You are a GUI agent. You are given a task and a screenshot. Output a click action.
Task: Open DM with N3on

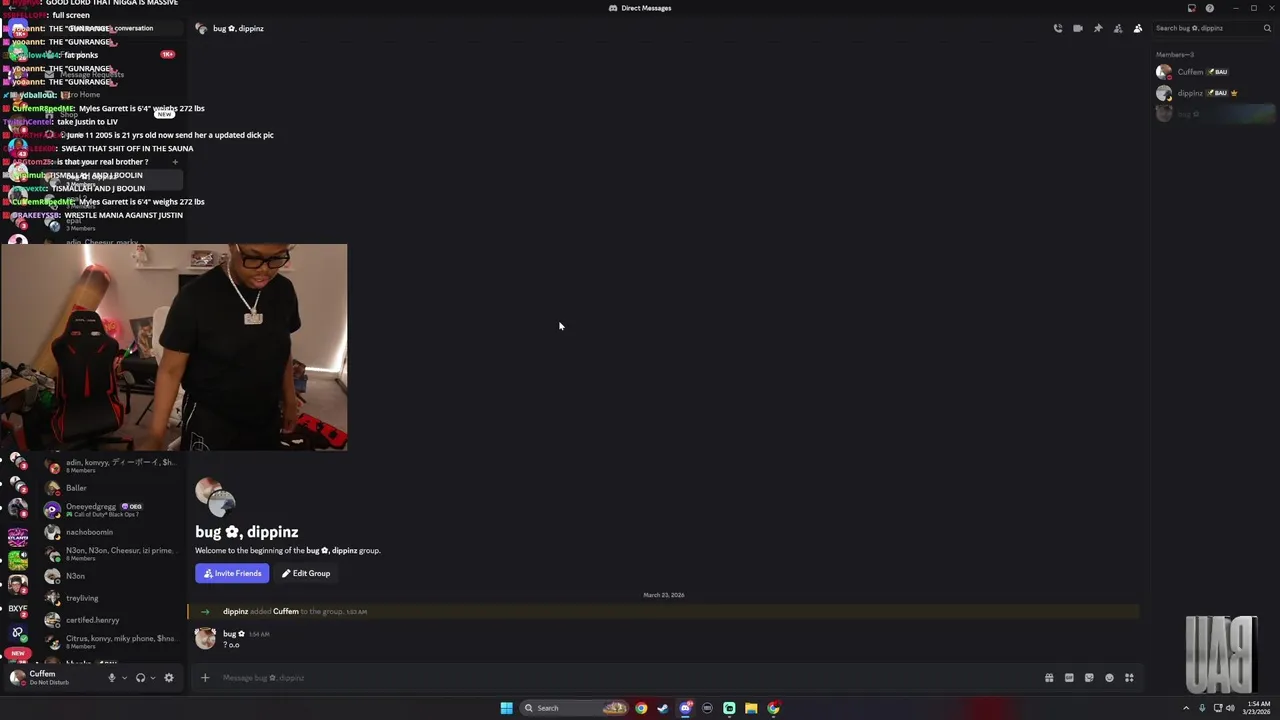click(110, 576)
